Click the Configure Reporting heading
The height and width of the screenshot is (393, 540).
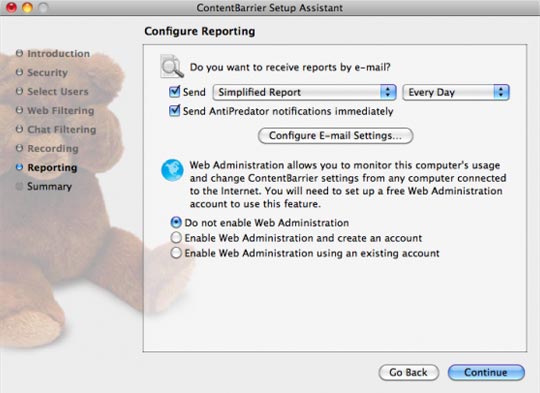[200, 31]
